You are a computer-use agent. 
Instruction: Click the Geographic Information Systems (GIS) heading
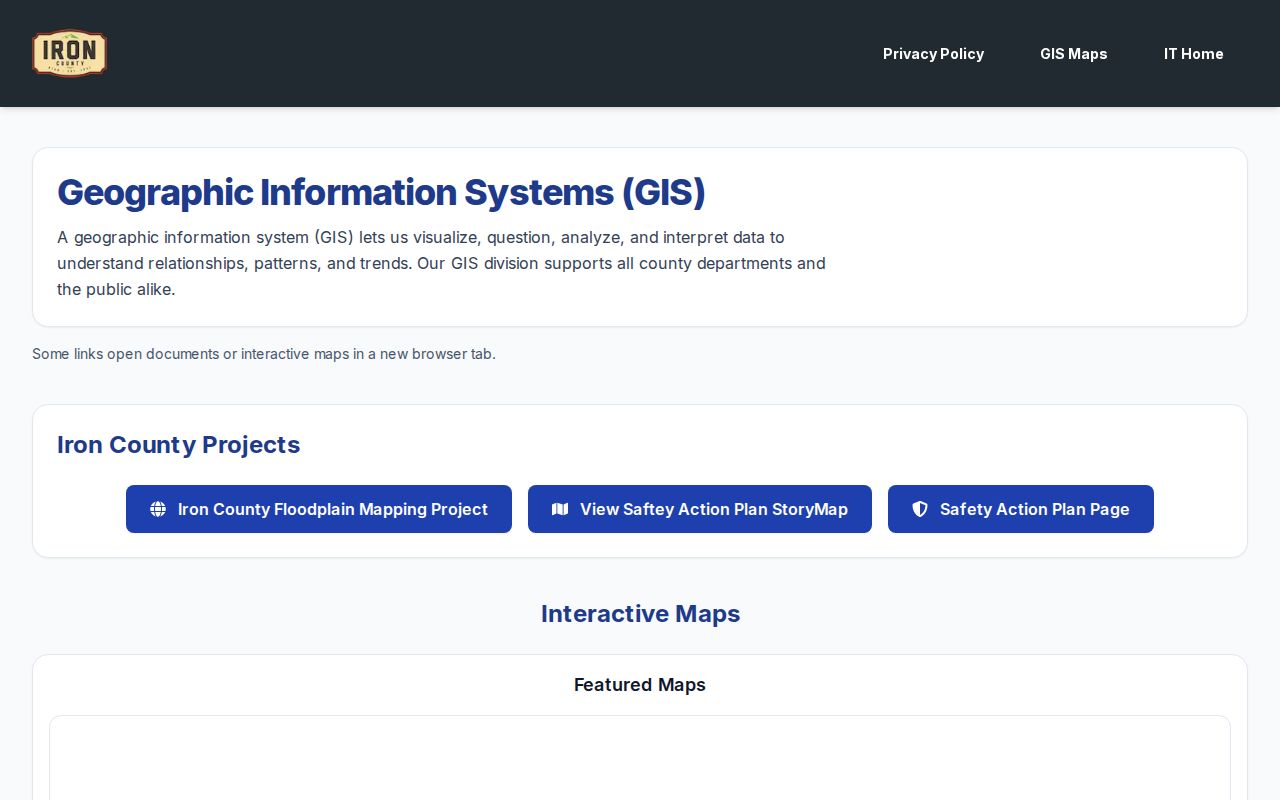click(381, 192)
